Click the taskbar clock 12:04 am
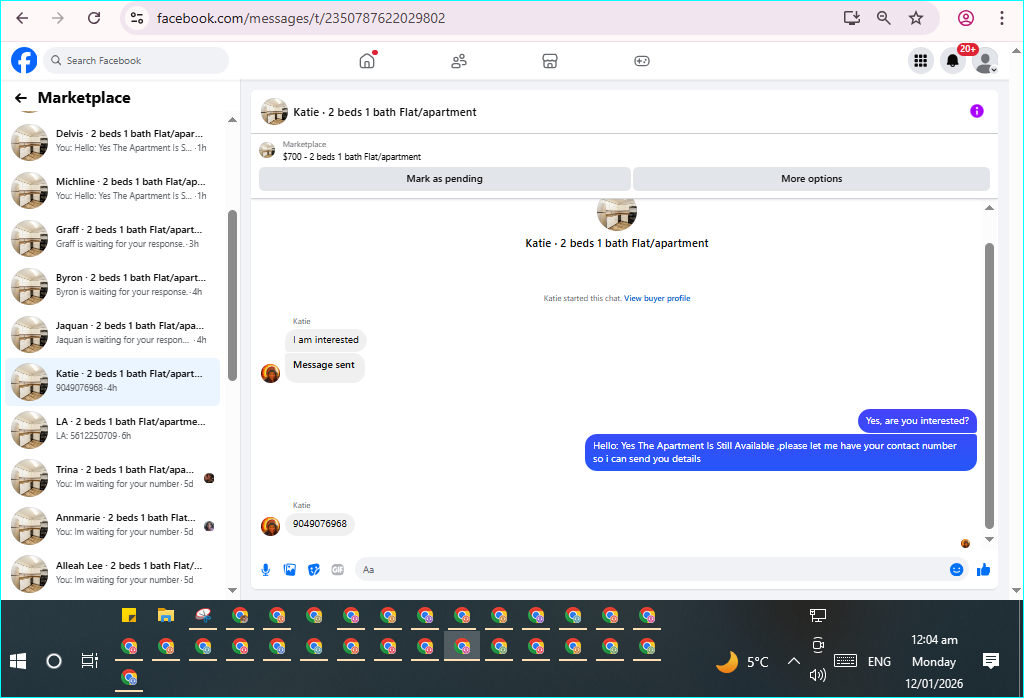1024x698 pixels. click(x=934, y=640)
